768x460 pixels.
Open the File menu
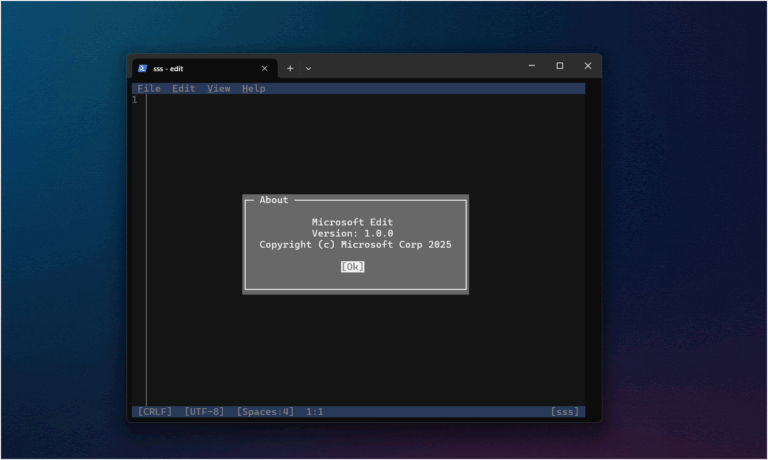coord(149,89)
